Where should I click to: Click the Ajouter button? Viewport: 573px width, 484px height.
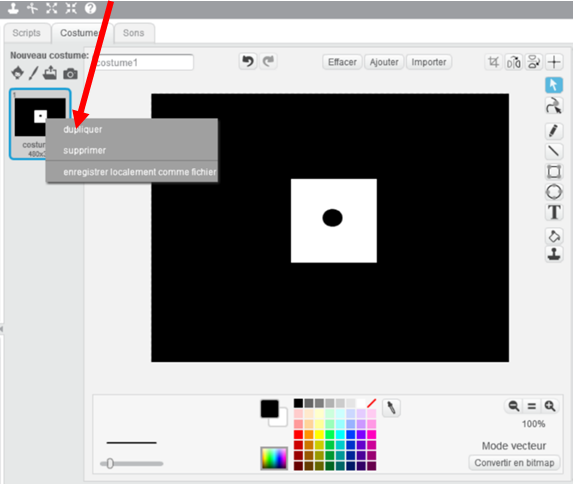tap(384, 62)
